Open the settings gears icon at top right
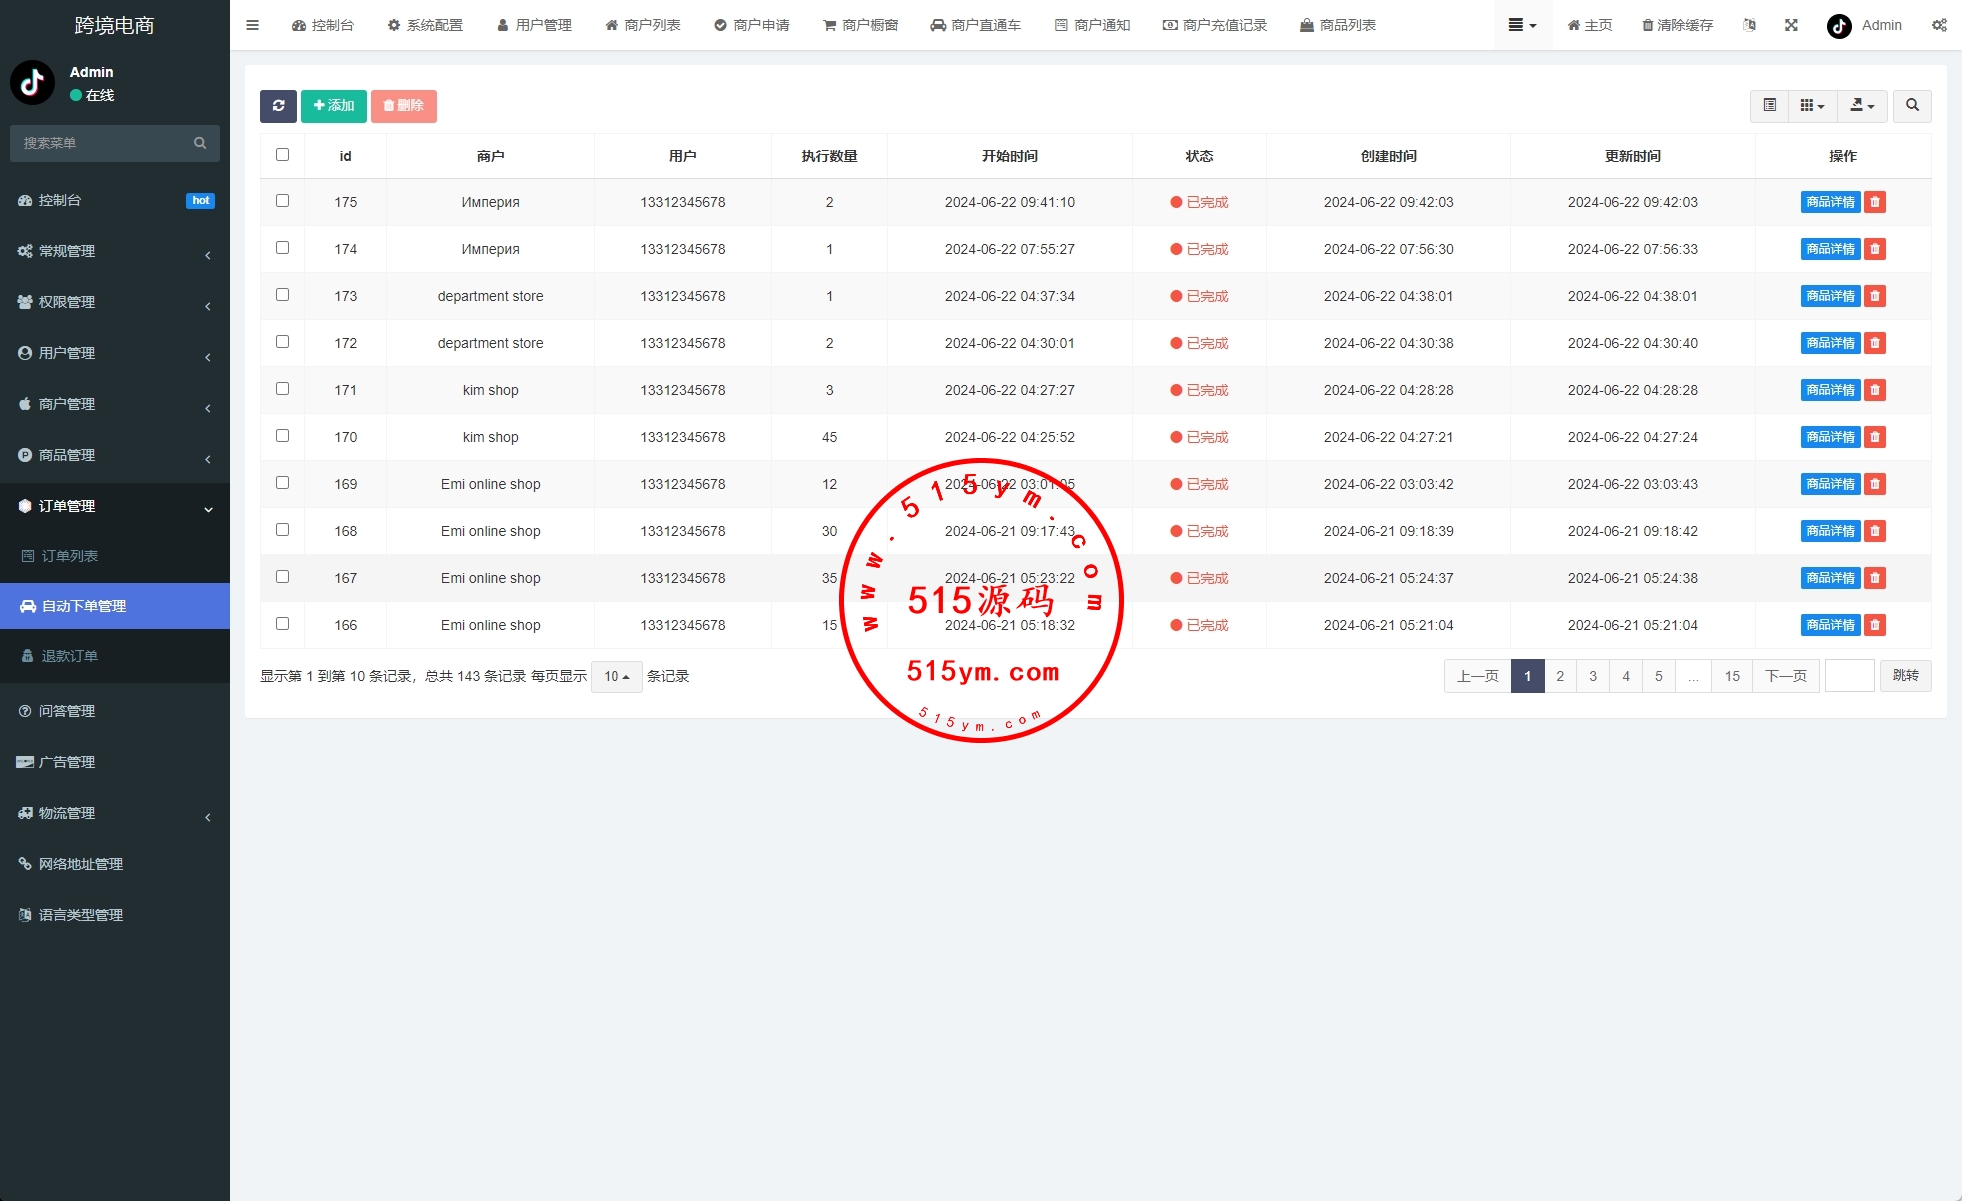The height and width of the screenshot is (1201, 1962). coord(1939,25)
